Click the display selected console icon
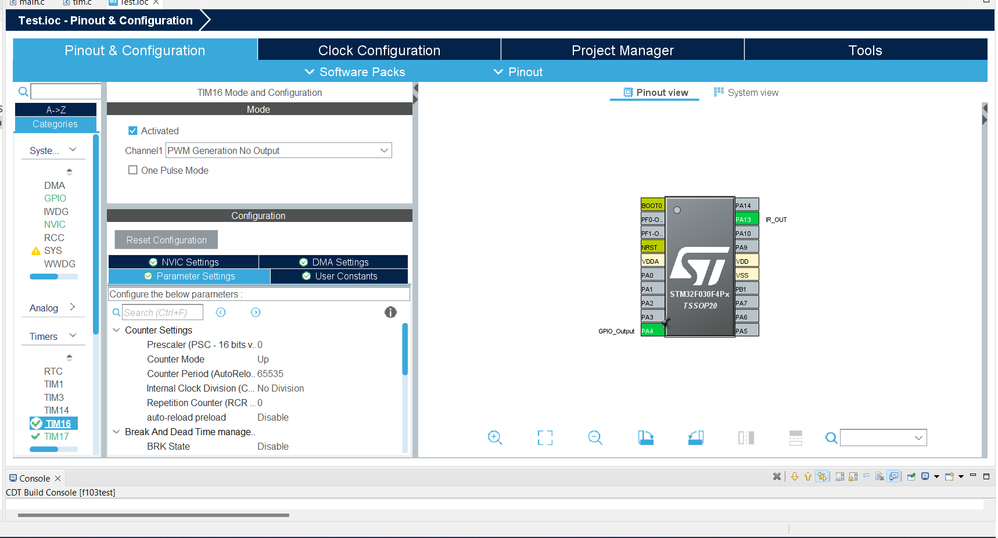This screenshot has height=538, width=998. click(925, 476)
